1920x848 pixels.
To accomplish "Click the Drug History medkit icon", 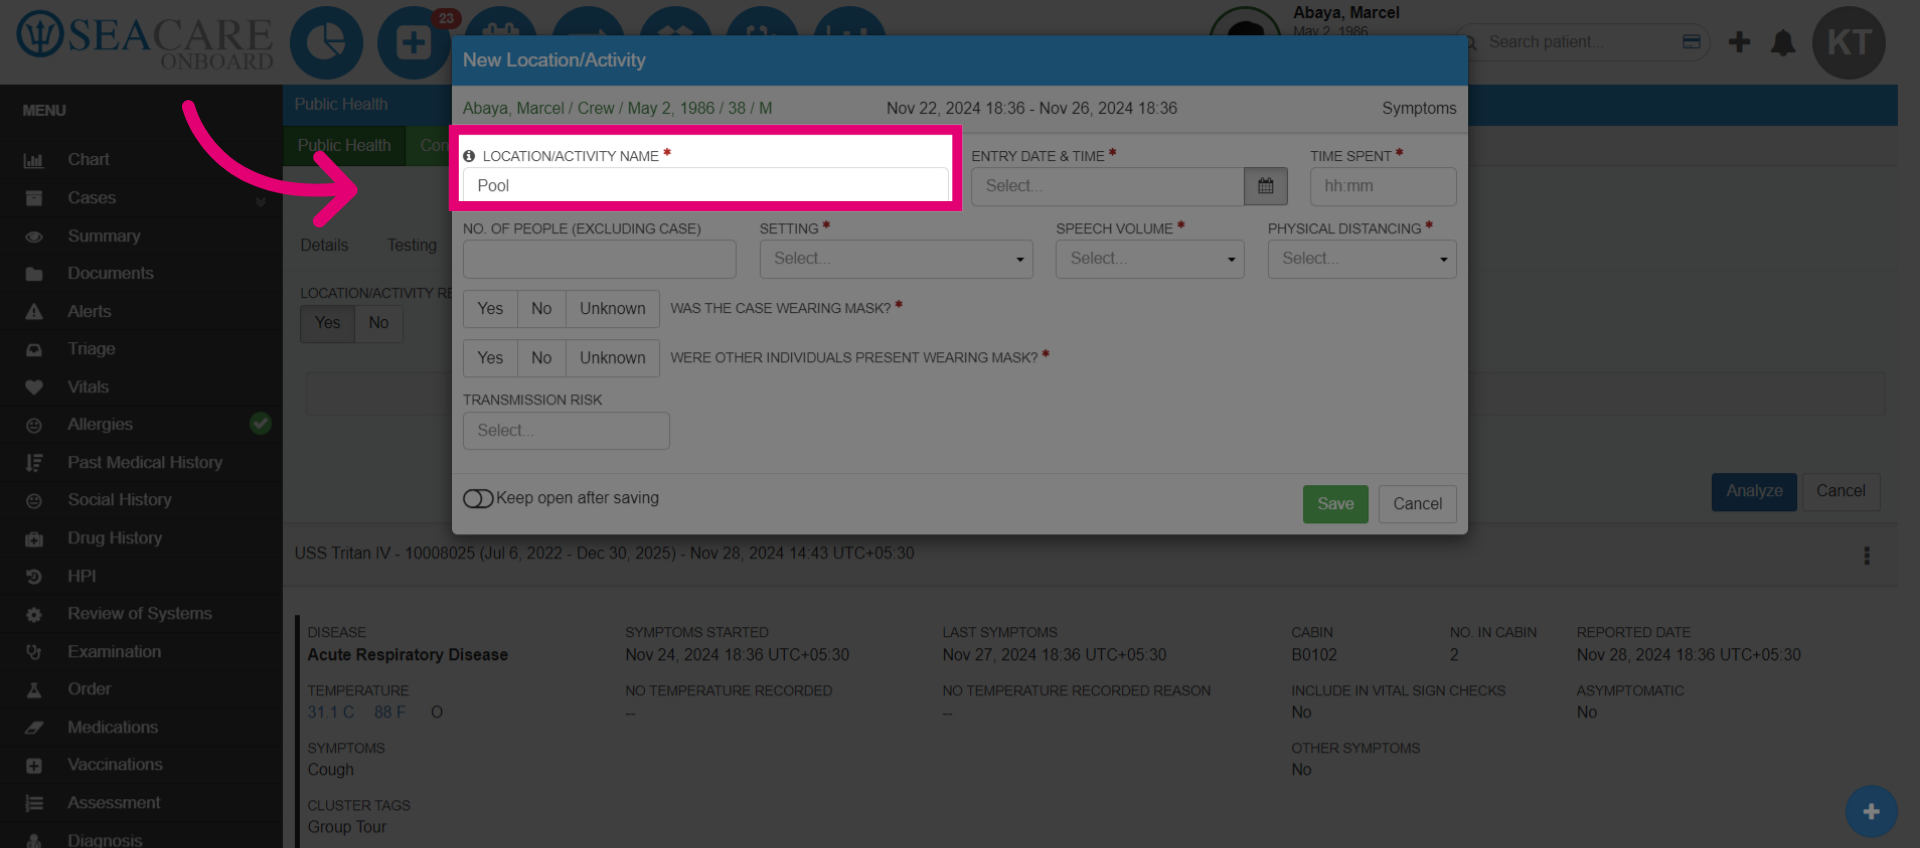I will tap(34, 539).
